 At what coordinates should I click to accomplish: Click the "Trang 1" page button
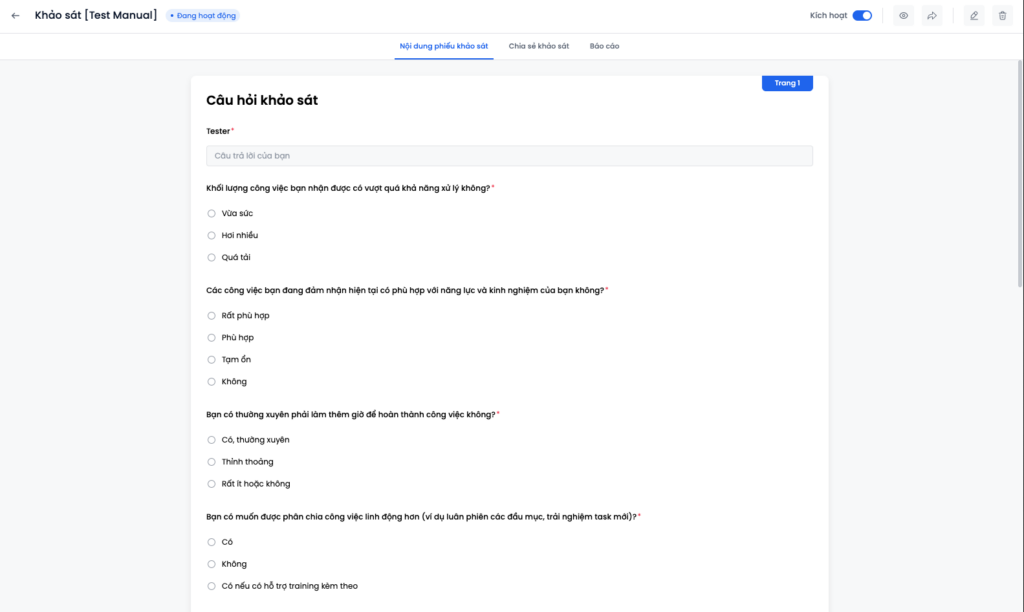click(x=787, y=83)
